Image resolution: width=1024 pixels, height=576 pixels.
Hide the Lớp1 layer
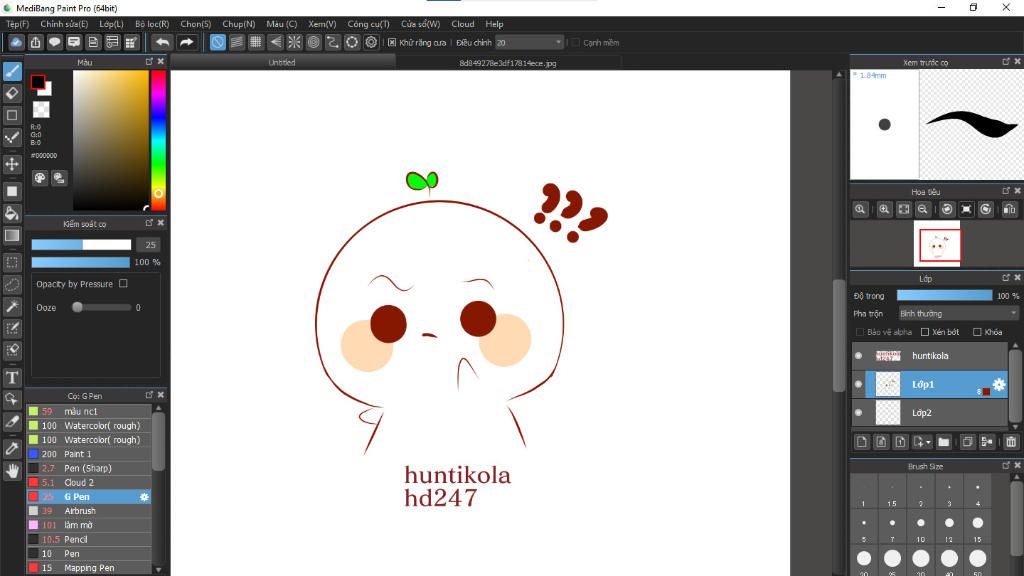click(859, 385)
